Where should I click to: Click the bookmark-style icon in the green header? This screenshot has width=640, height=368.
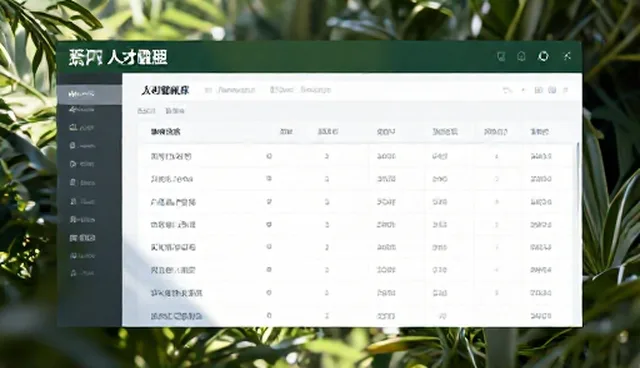pos(501,56)
